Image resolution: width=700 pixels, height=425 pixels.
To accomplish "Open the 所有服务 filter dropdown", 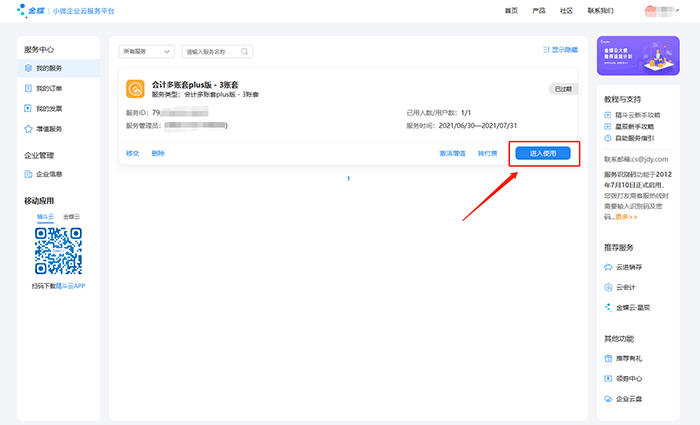I will (x=146, y=51).
